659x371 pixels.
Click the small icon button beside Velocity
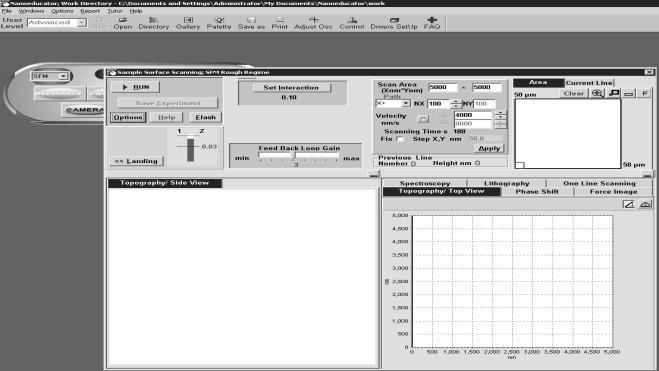coord(423,119)
